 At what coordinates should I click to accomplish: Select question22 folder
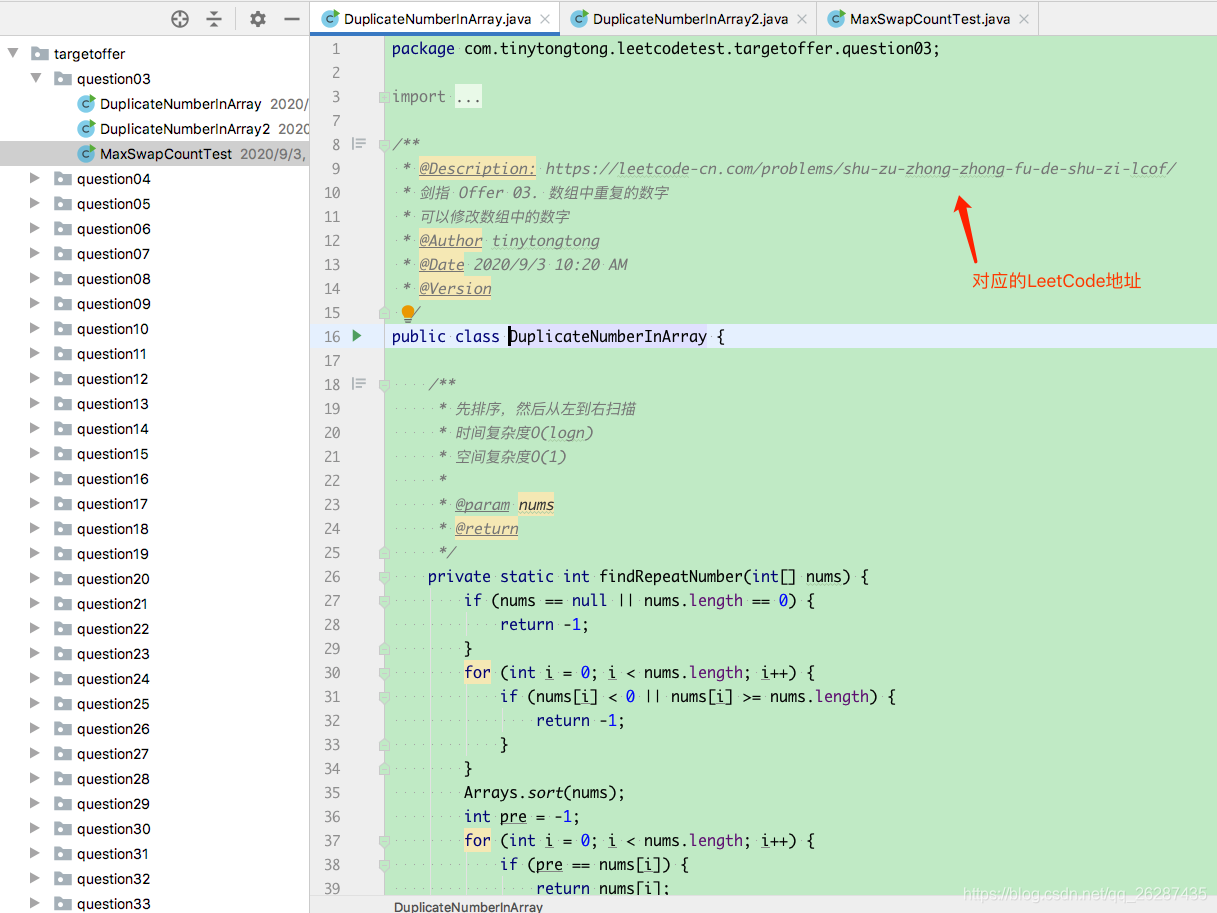click(x=113, y=629)
